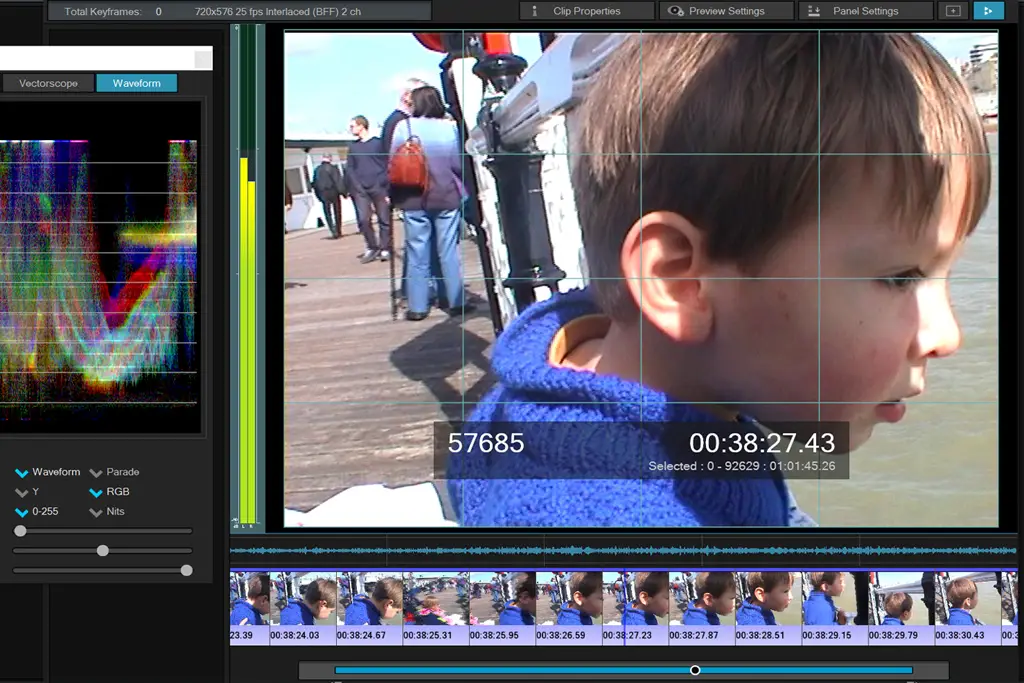Click the white input field above the scope tabs
This screenshot has height=683, width=1024.
point(106,59)
